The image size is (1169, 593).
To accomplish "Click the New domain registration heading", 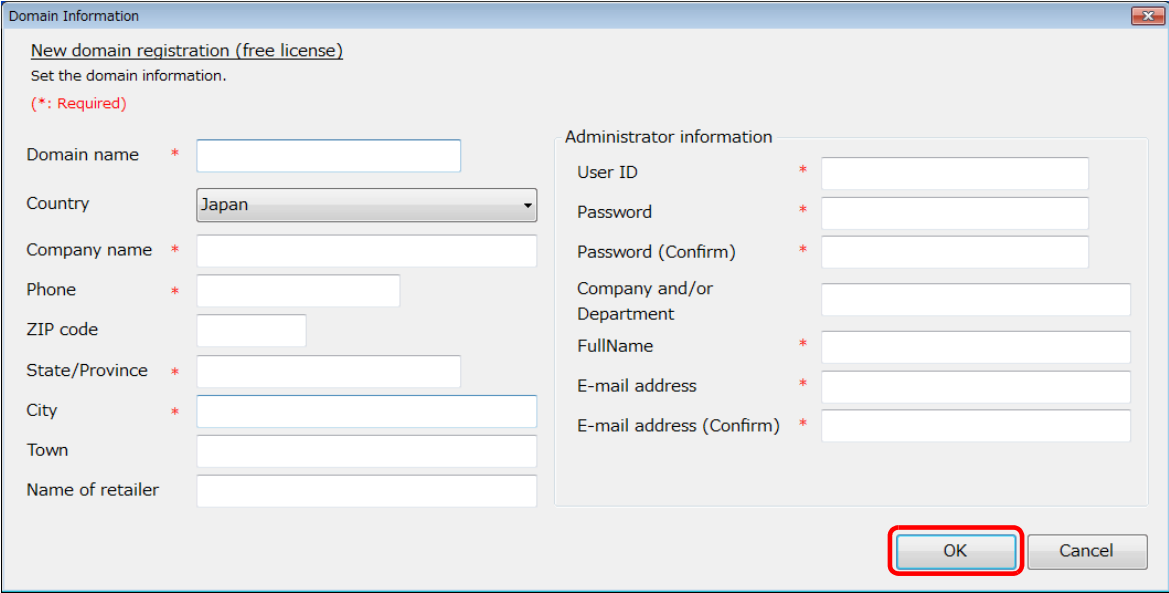I will [187, 51].
